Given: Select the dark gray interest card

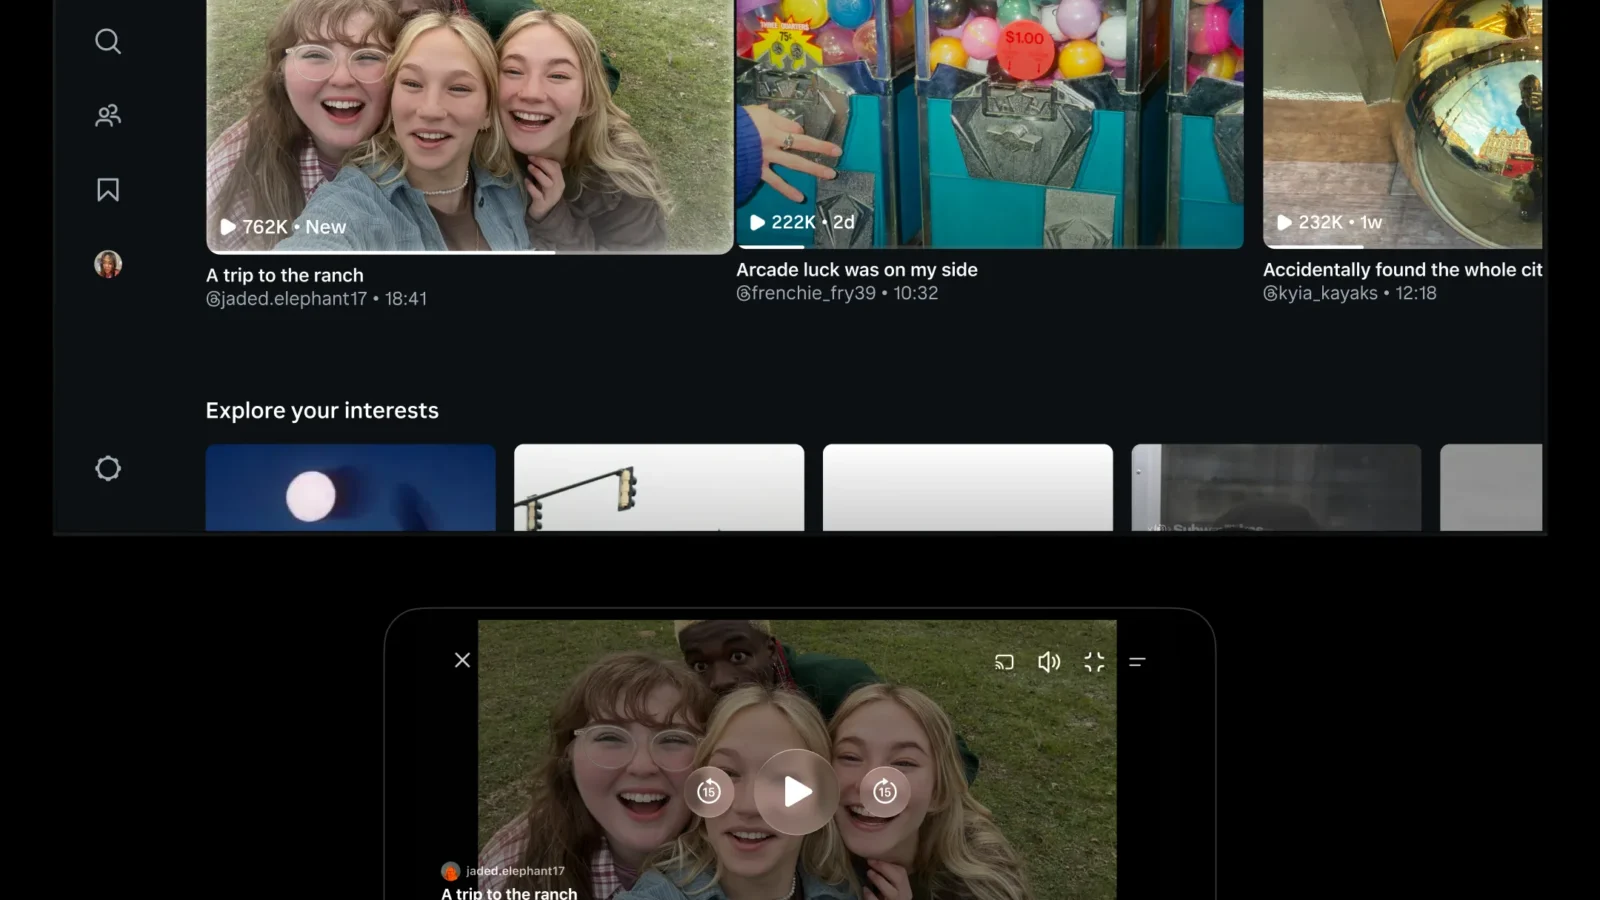Looking at the screenshot, I should tap(1276, 487).
